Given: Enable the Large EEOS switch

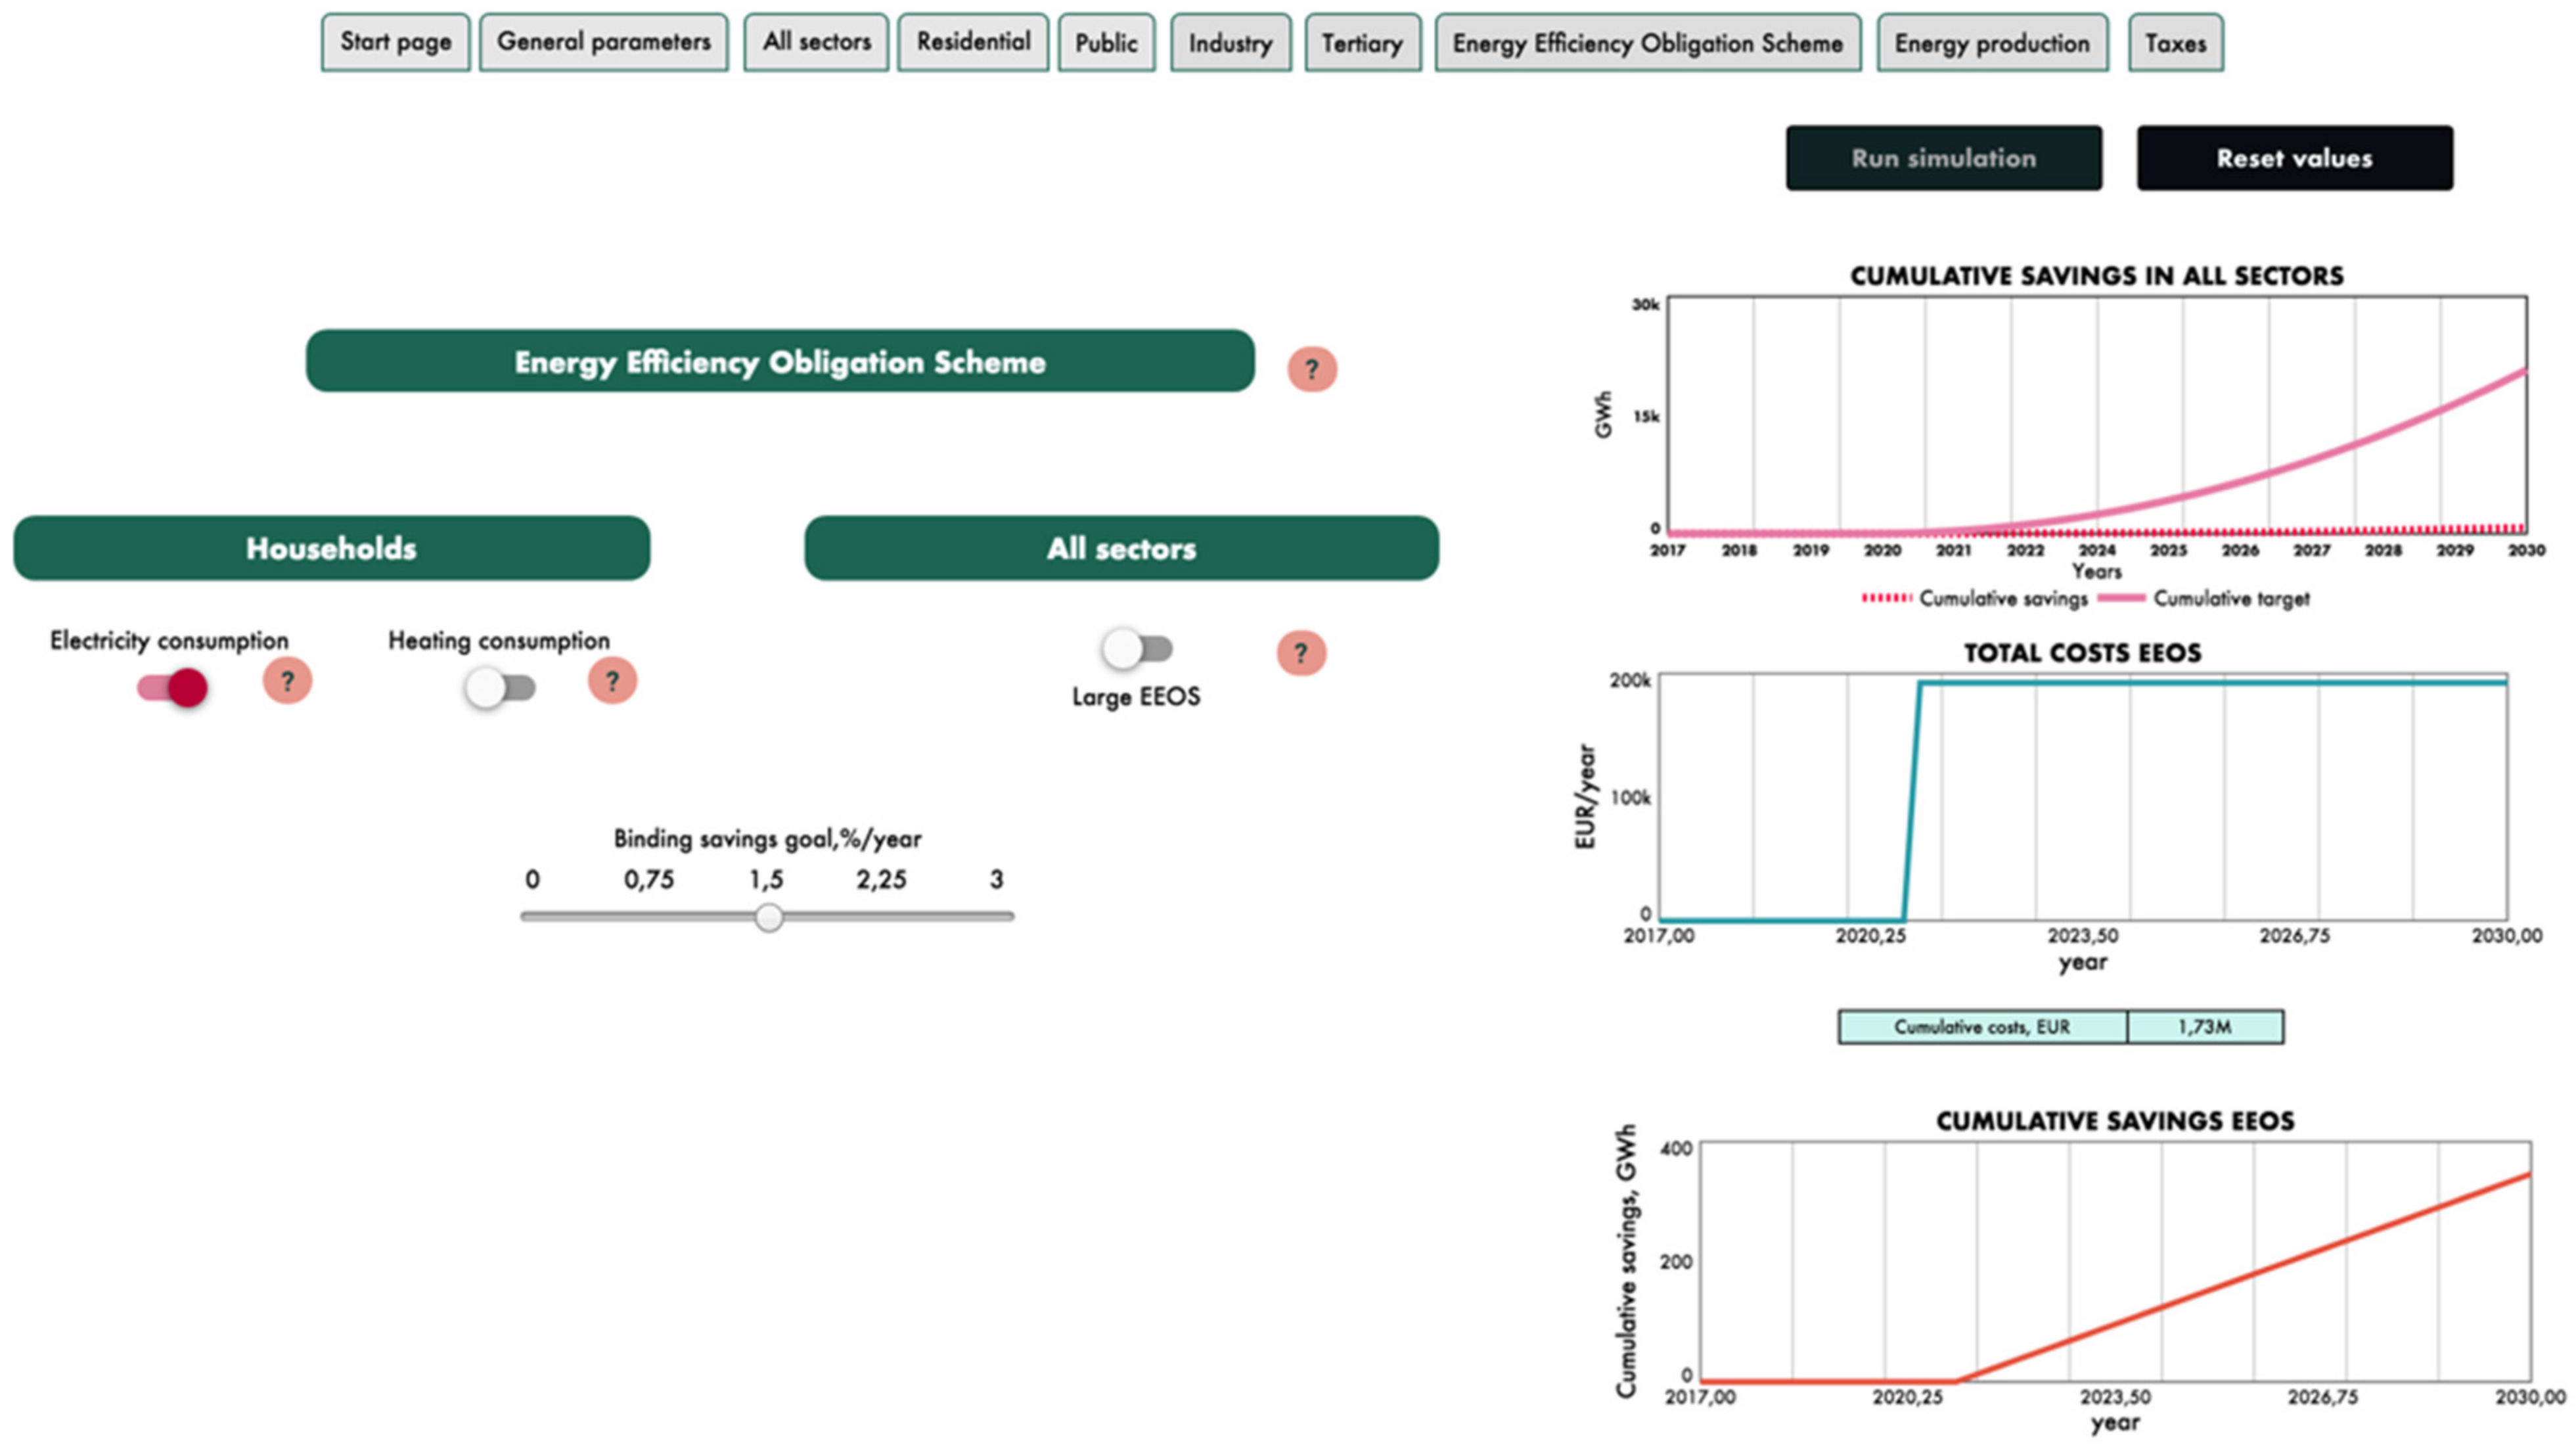Looking at the screenshot, I should point(1136,649).
